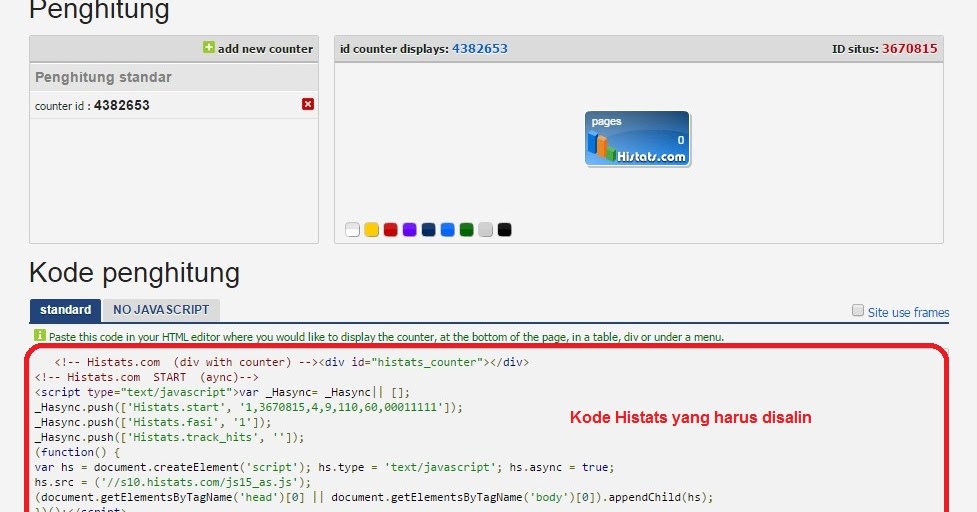
Task: Click the green info icon beside paste instructions
Action: click(40, 335)
